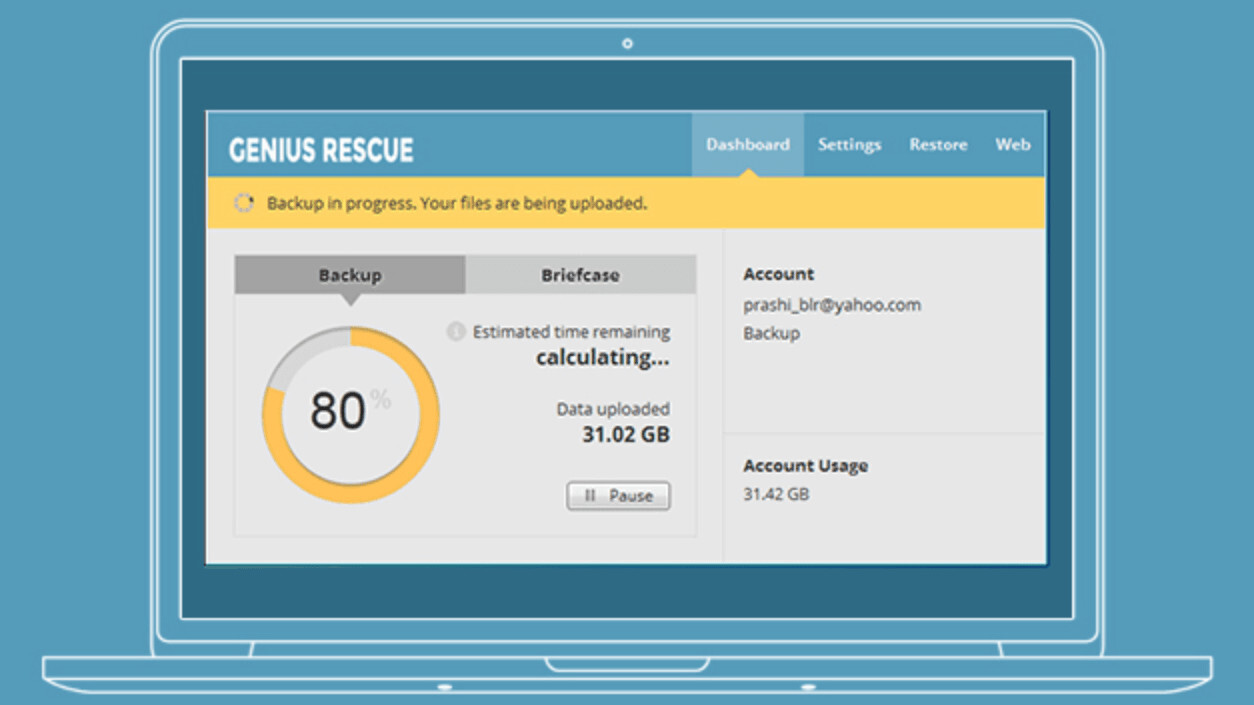
Task: Click the calculating... time estimate text
Action: 602,358
